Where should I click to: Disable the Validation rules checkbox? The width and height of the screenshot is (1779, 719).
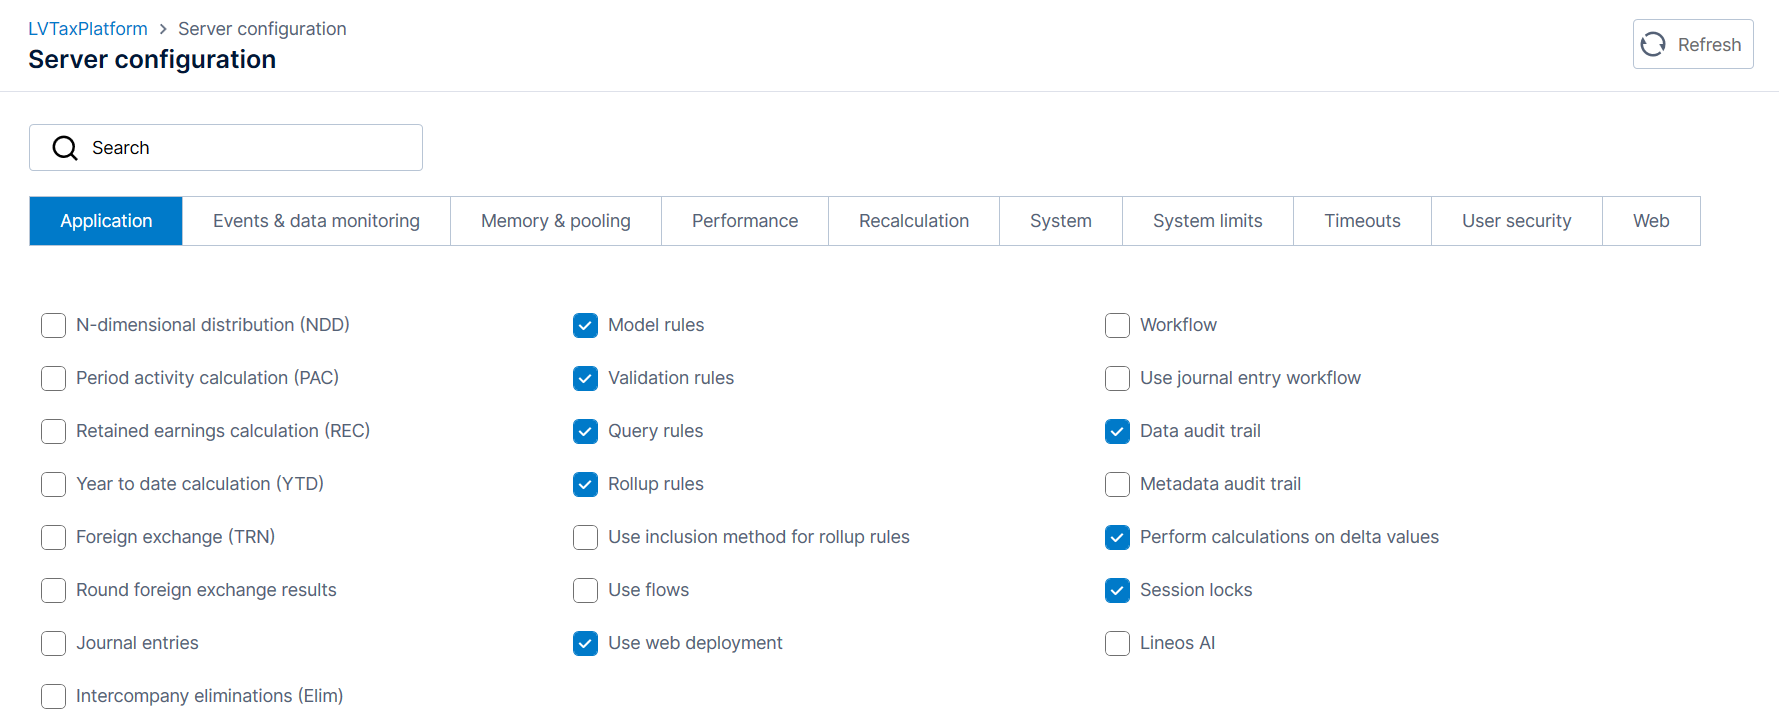click(586, 378)
